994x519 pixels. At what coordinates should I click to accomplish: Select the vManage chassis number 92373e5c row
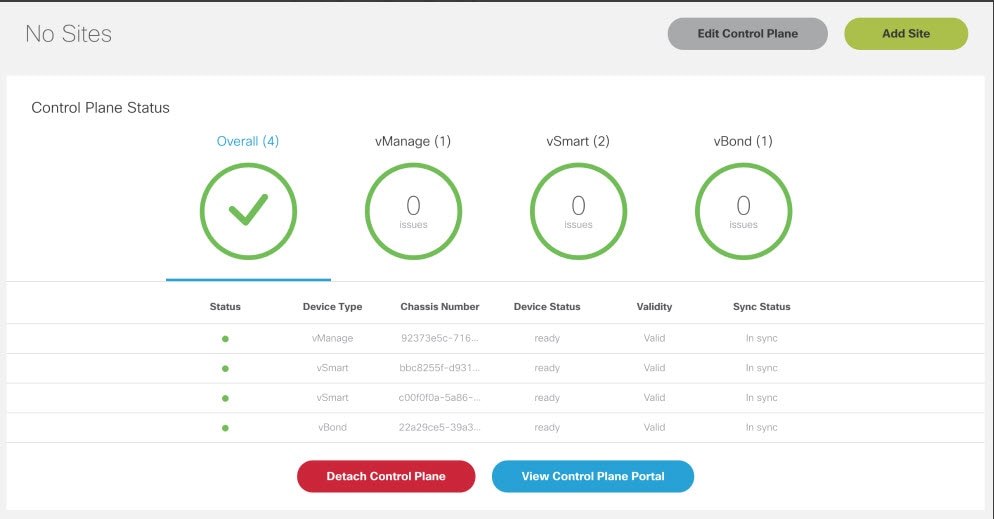point(495,338)
